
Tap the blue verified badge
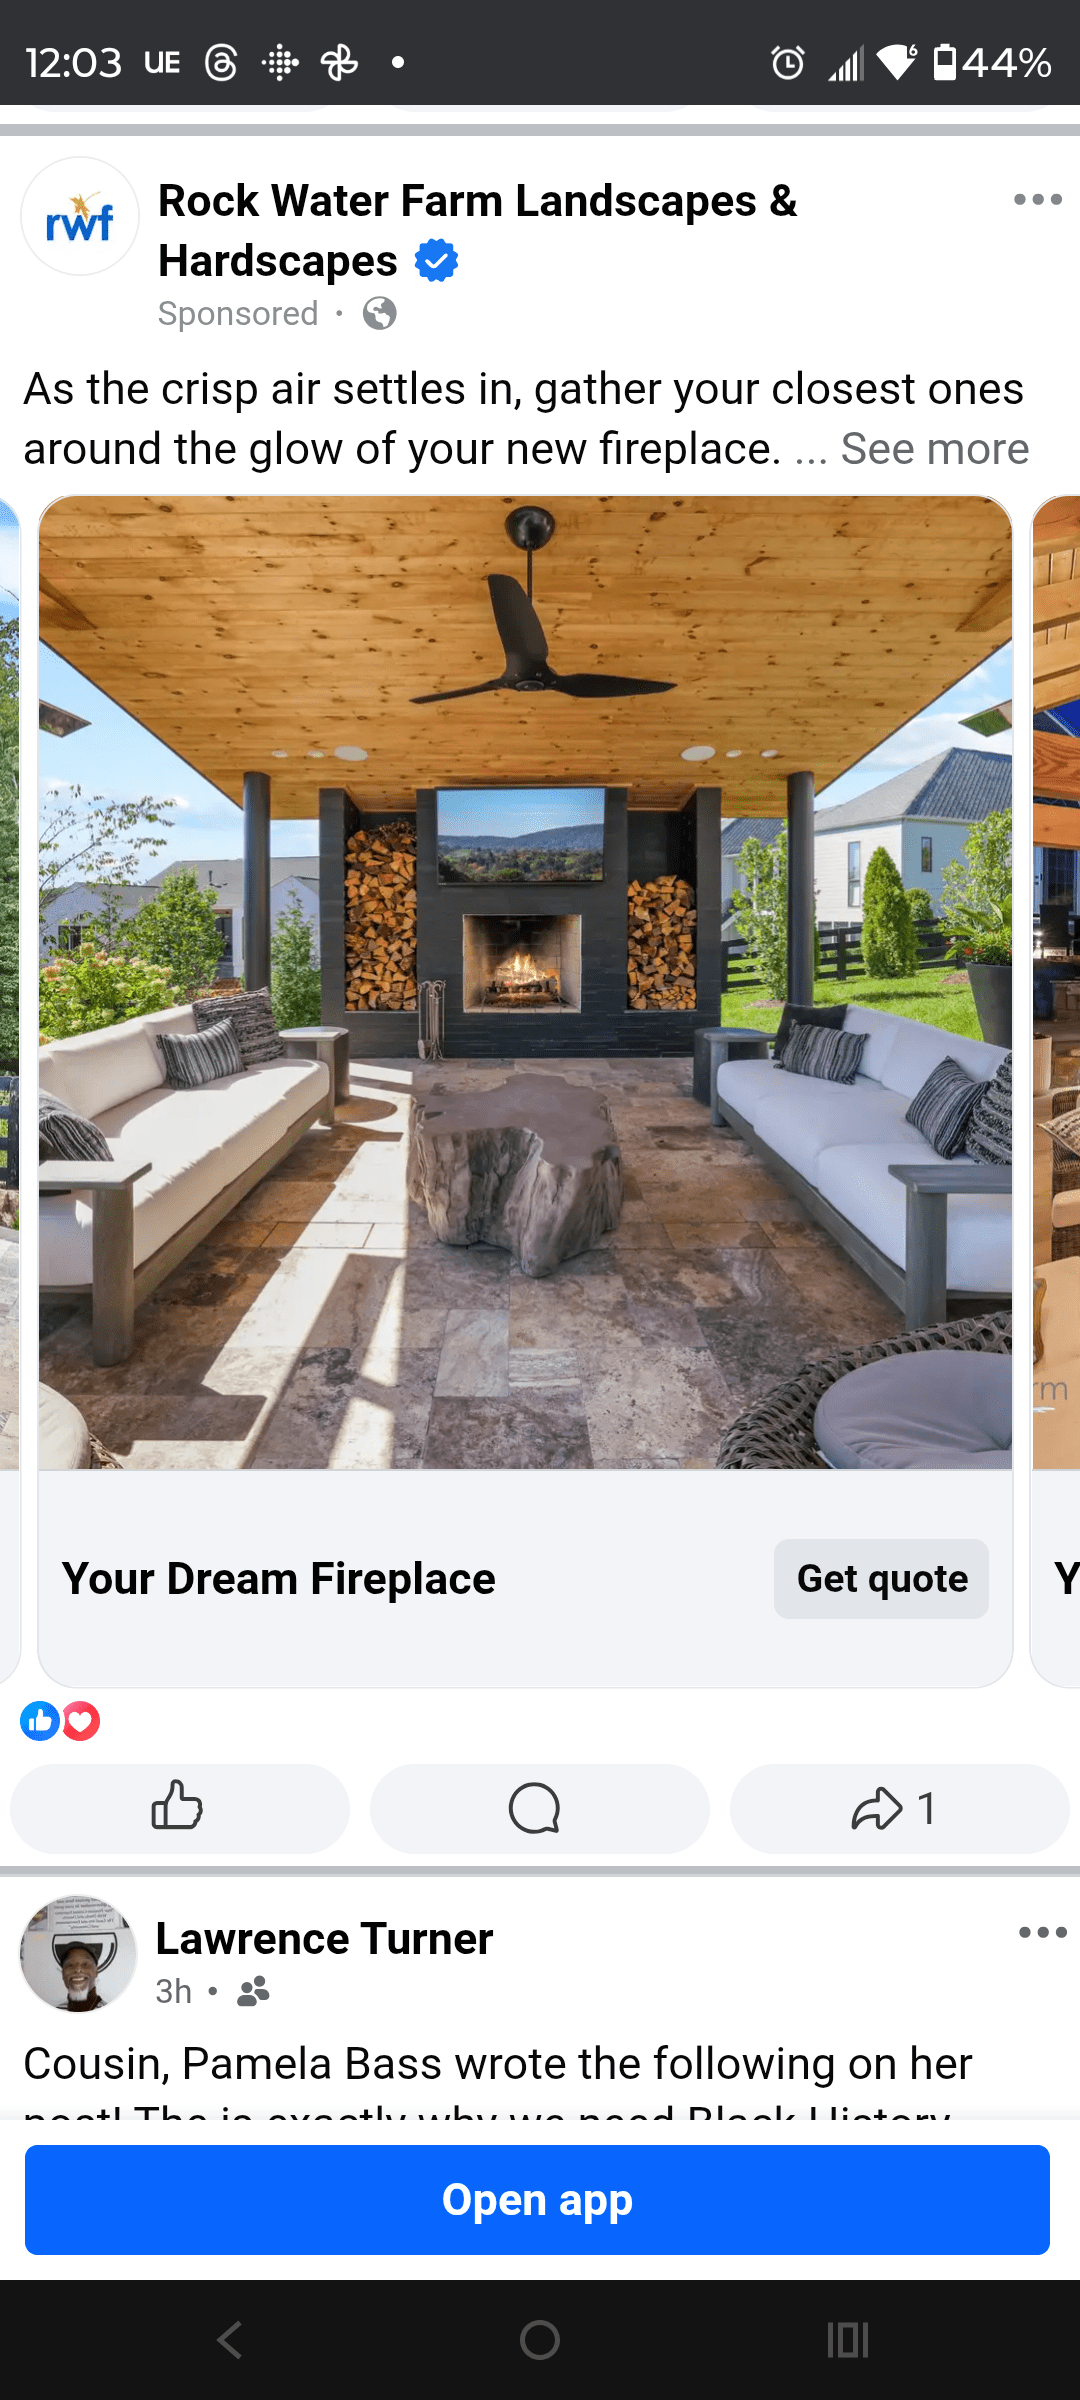(436, 261)
